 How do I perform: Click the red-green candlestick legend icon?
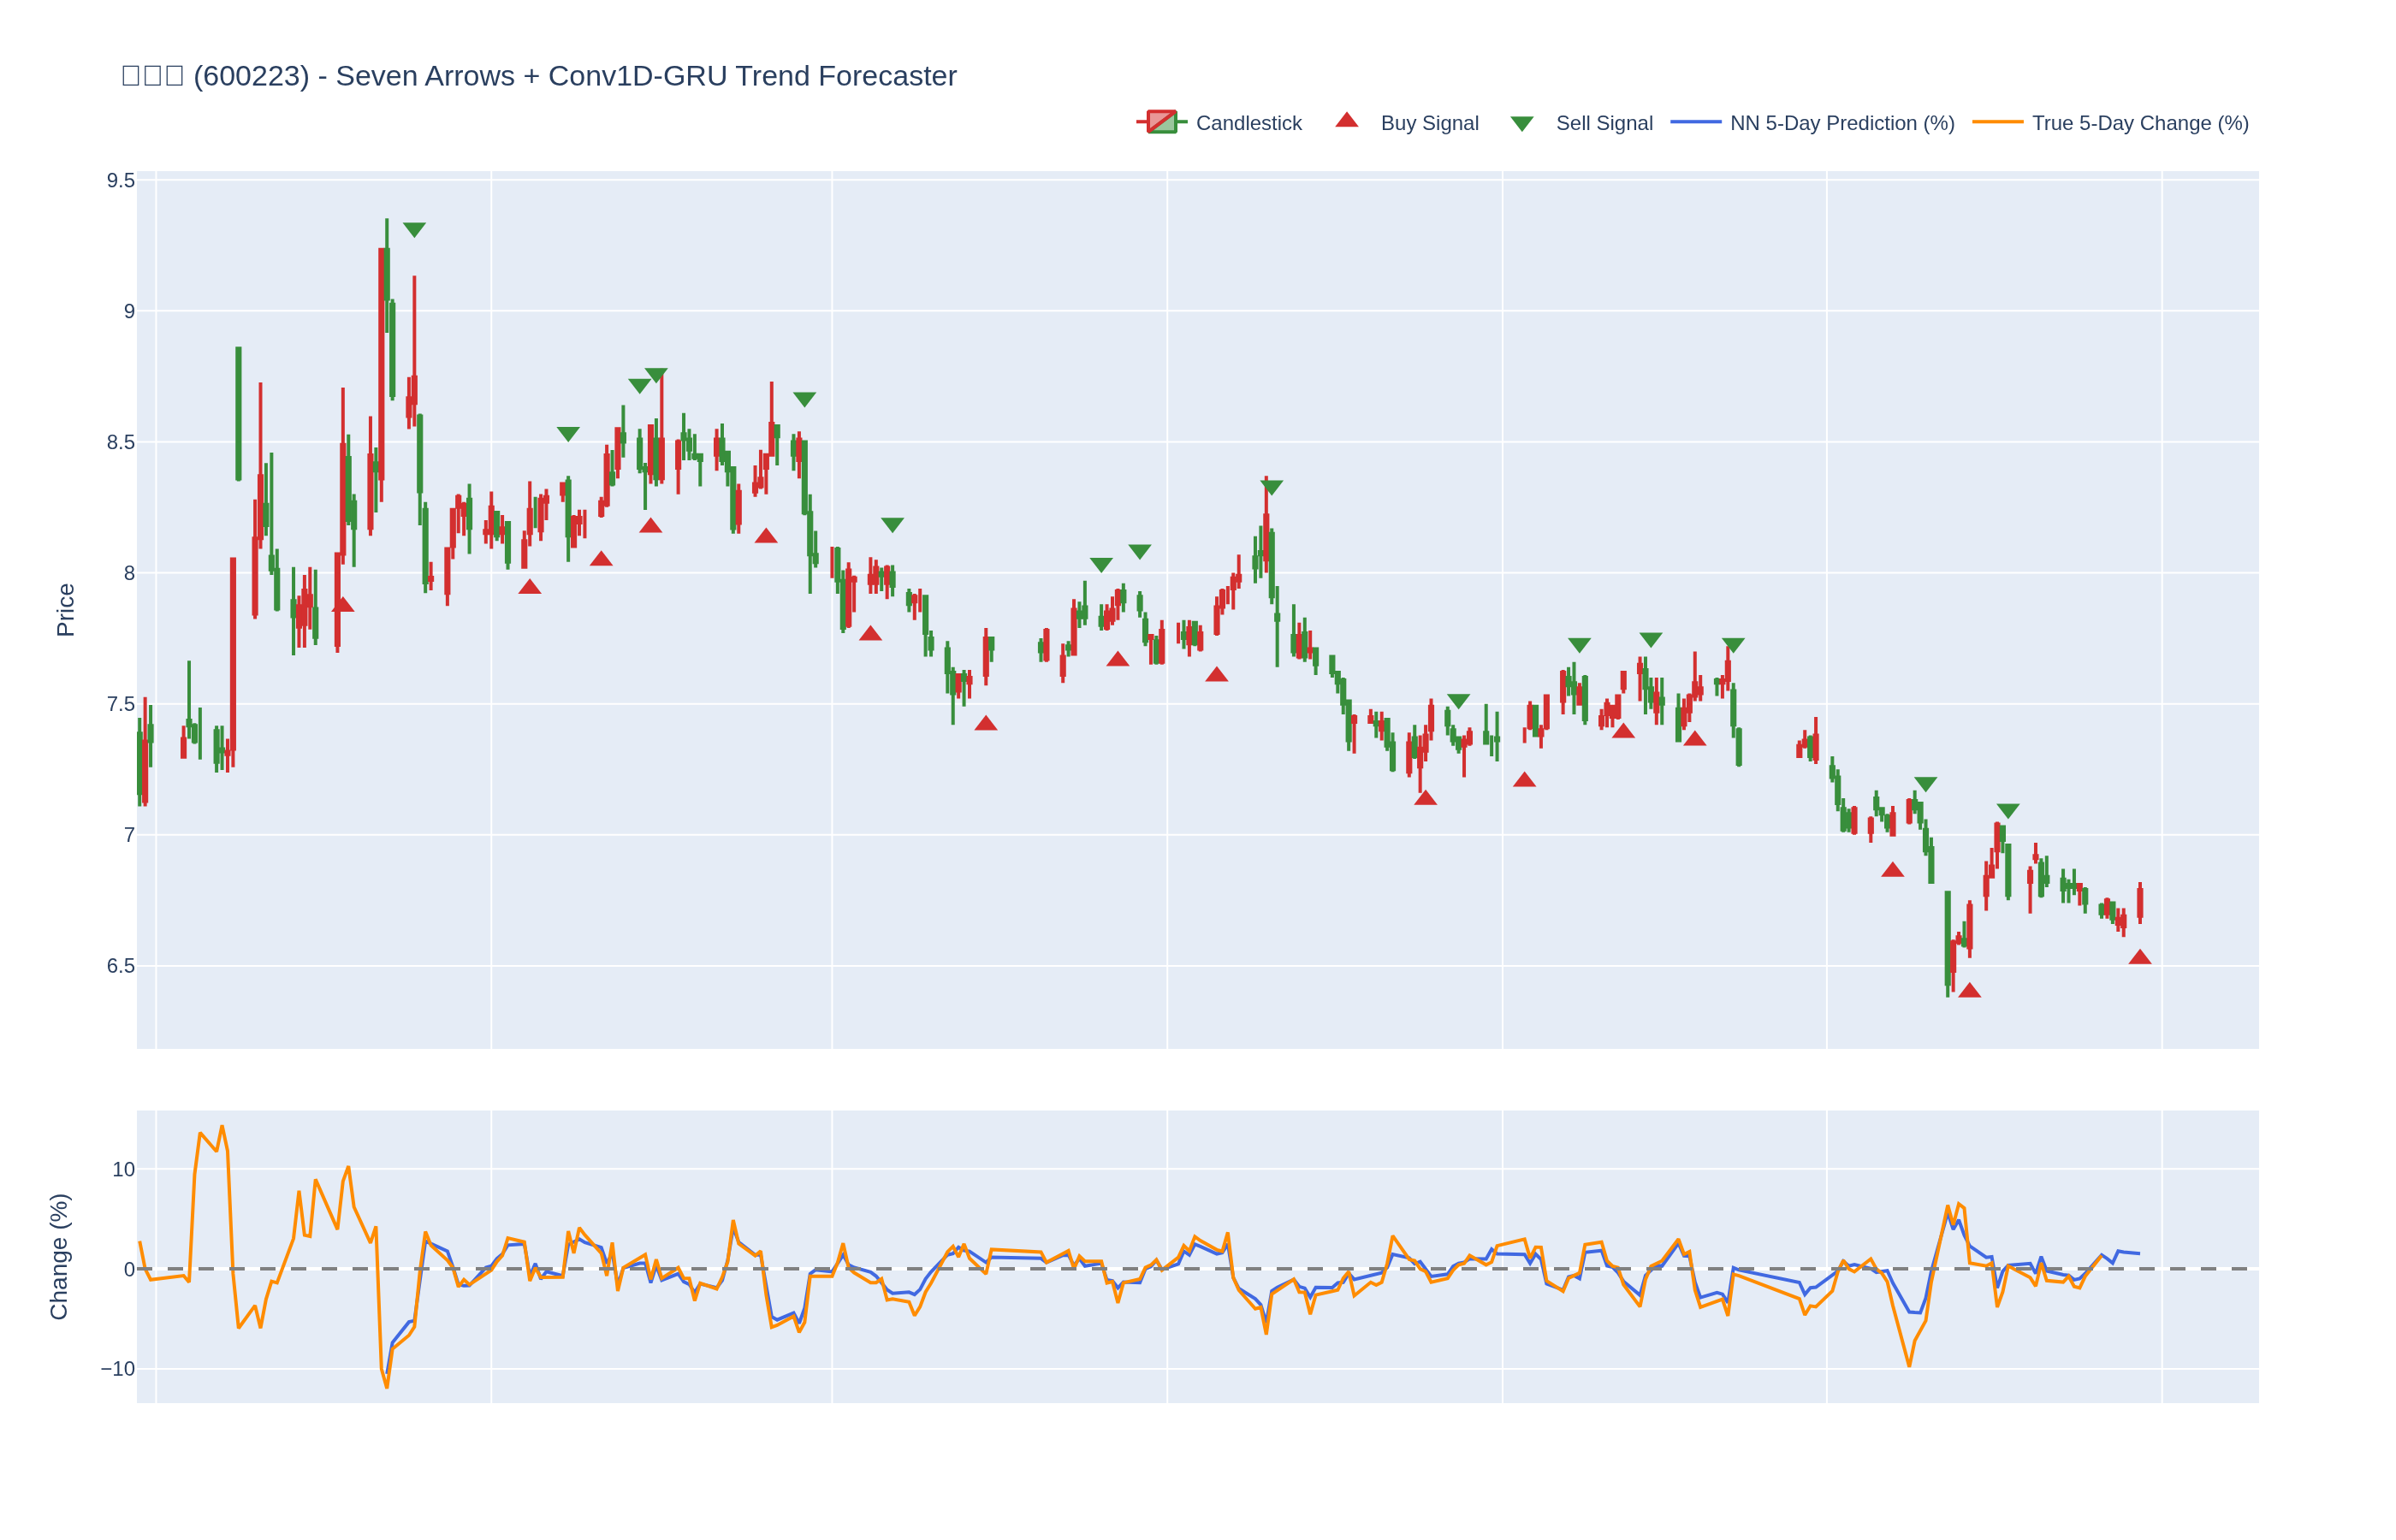tap(1161, 122)
